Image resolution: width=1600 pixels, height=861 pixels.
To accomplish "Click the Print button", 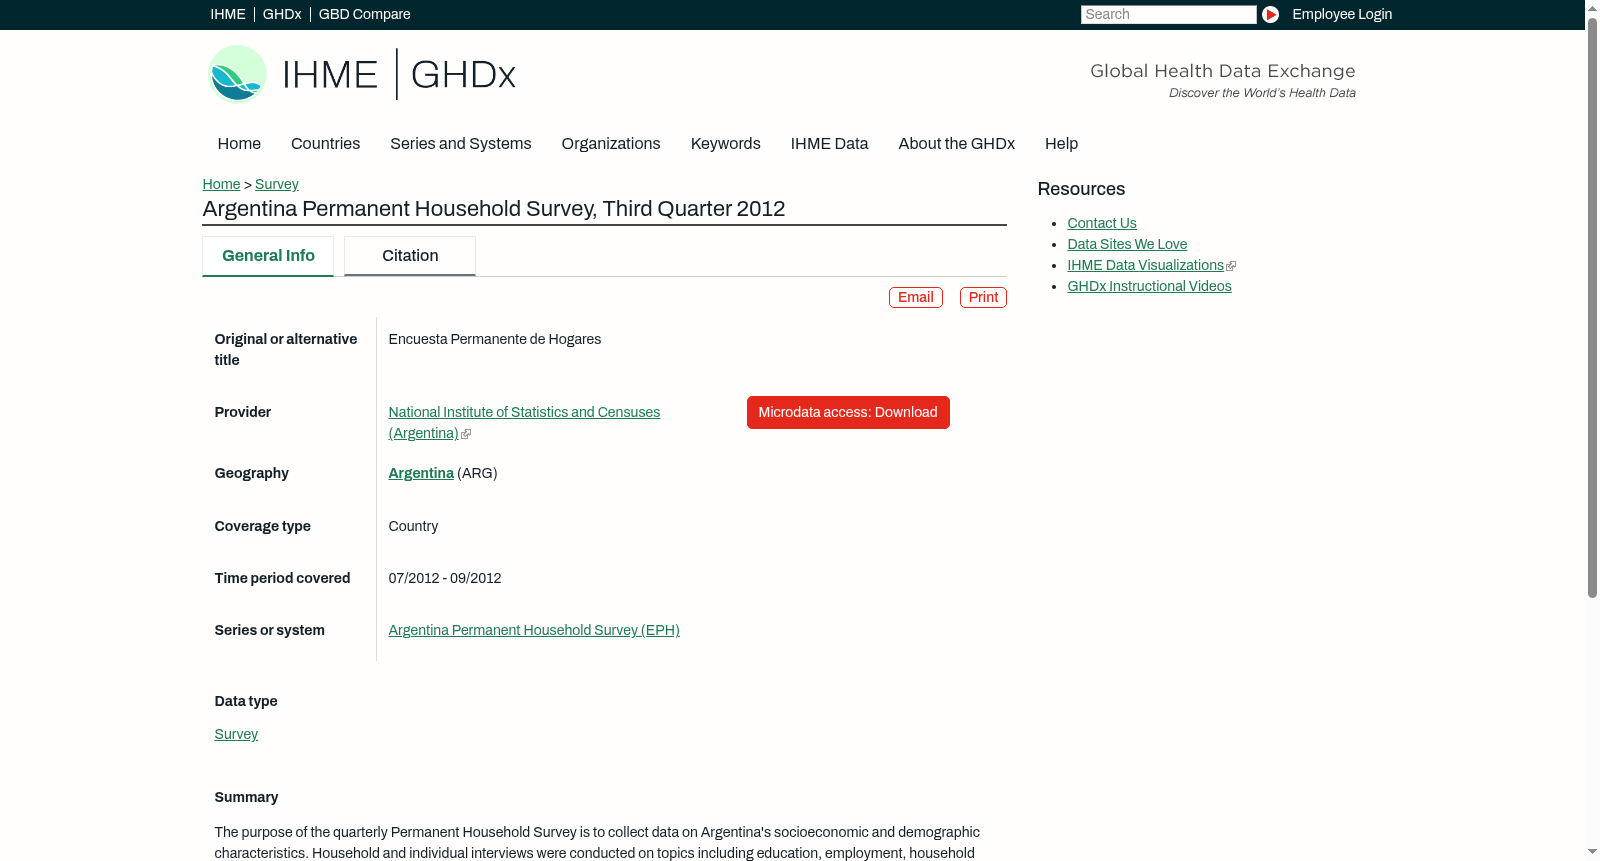I will tap(983, 298).
